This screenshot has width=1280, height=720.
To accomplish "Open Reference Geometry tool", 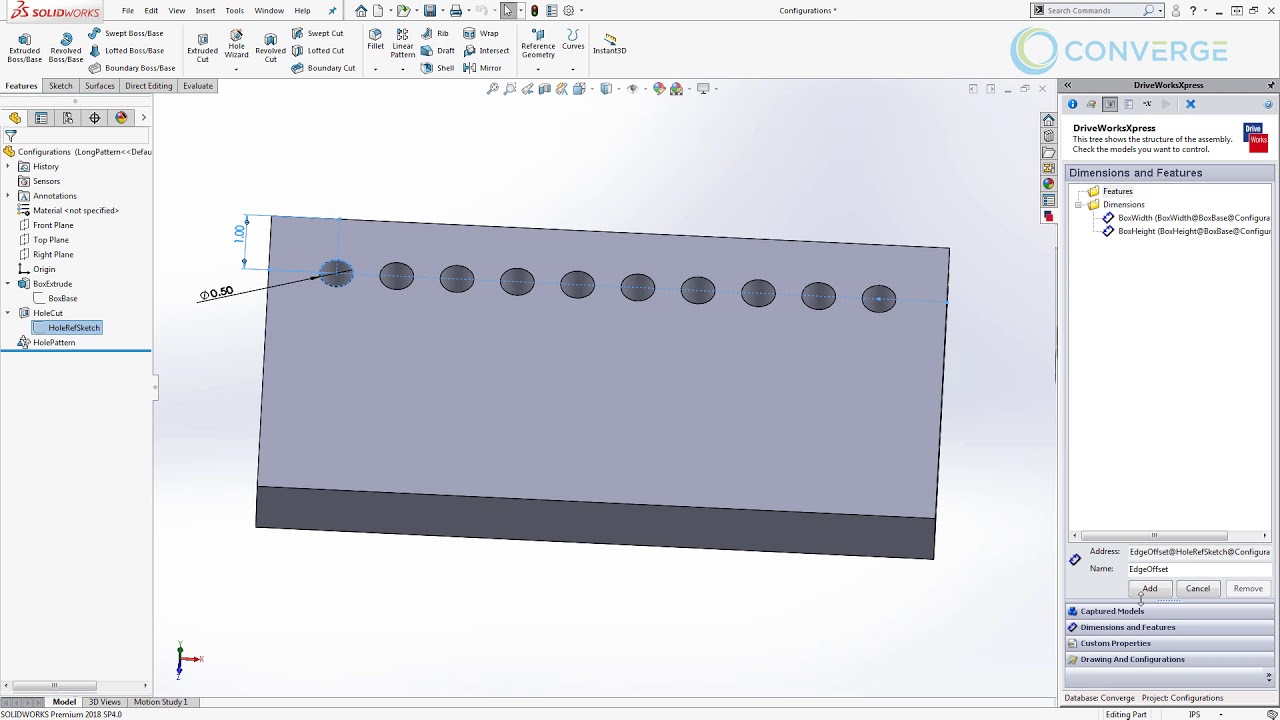I will 538,44.
